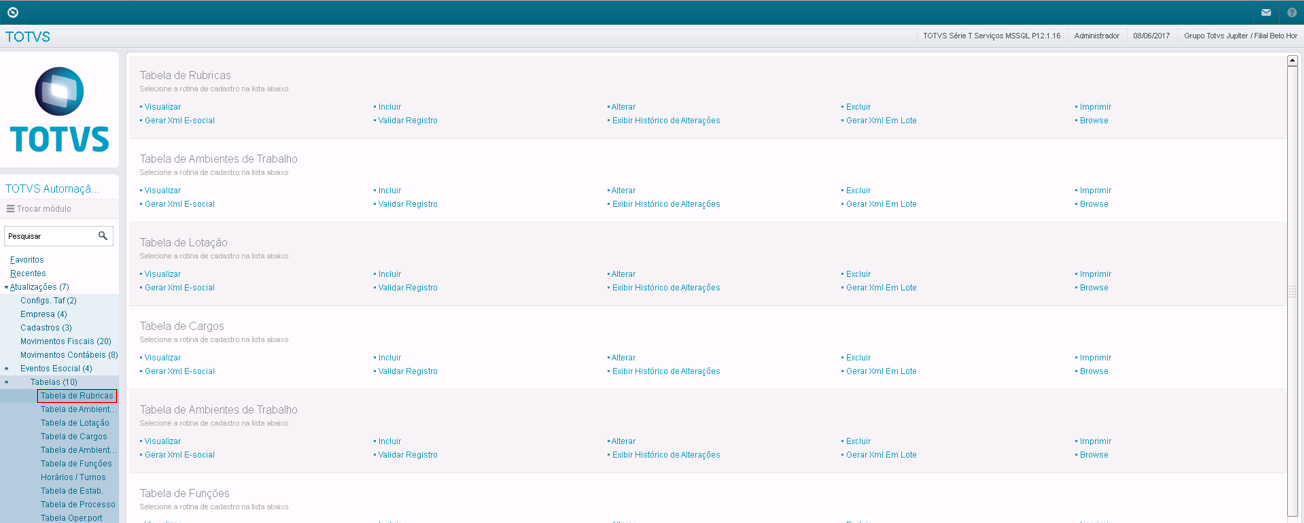Click the 08/06/2017 date in header
Screen dimensions: 1304x523
pos(1151,36)
